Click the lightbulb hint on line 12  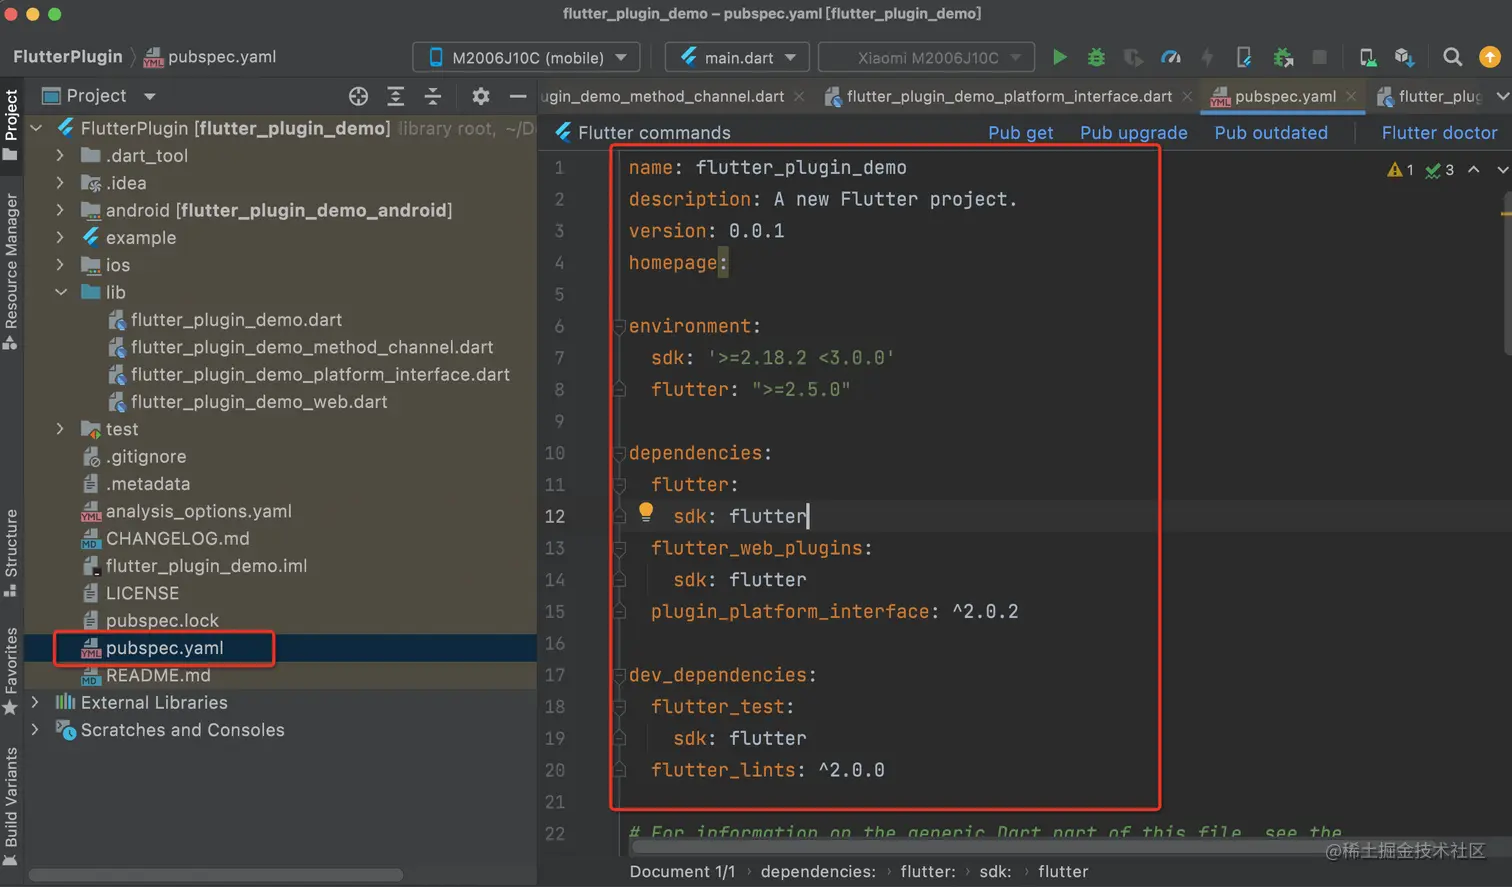pos(646,512)
